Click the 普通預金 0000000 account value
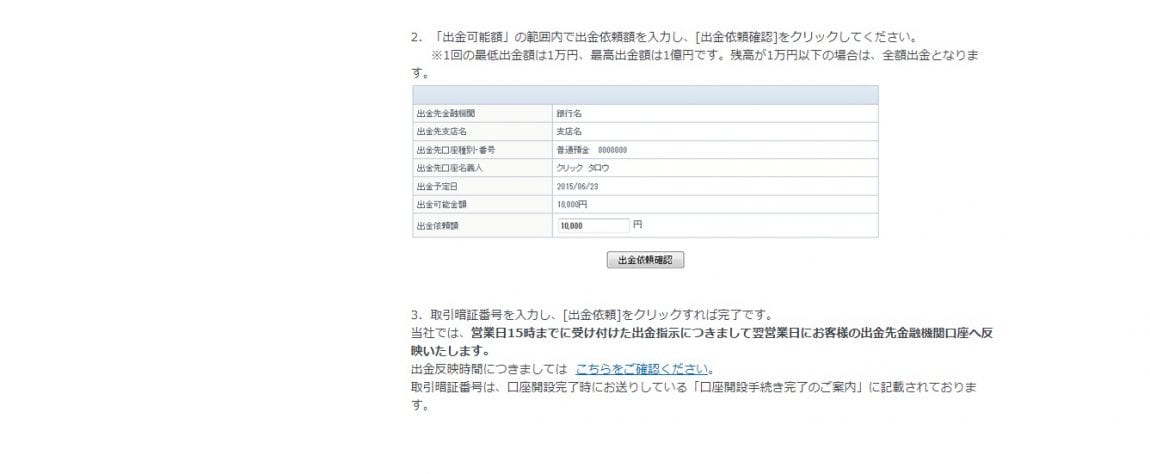The height and width of the screenshot is (474, 1150). 591,149
